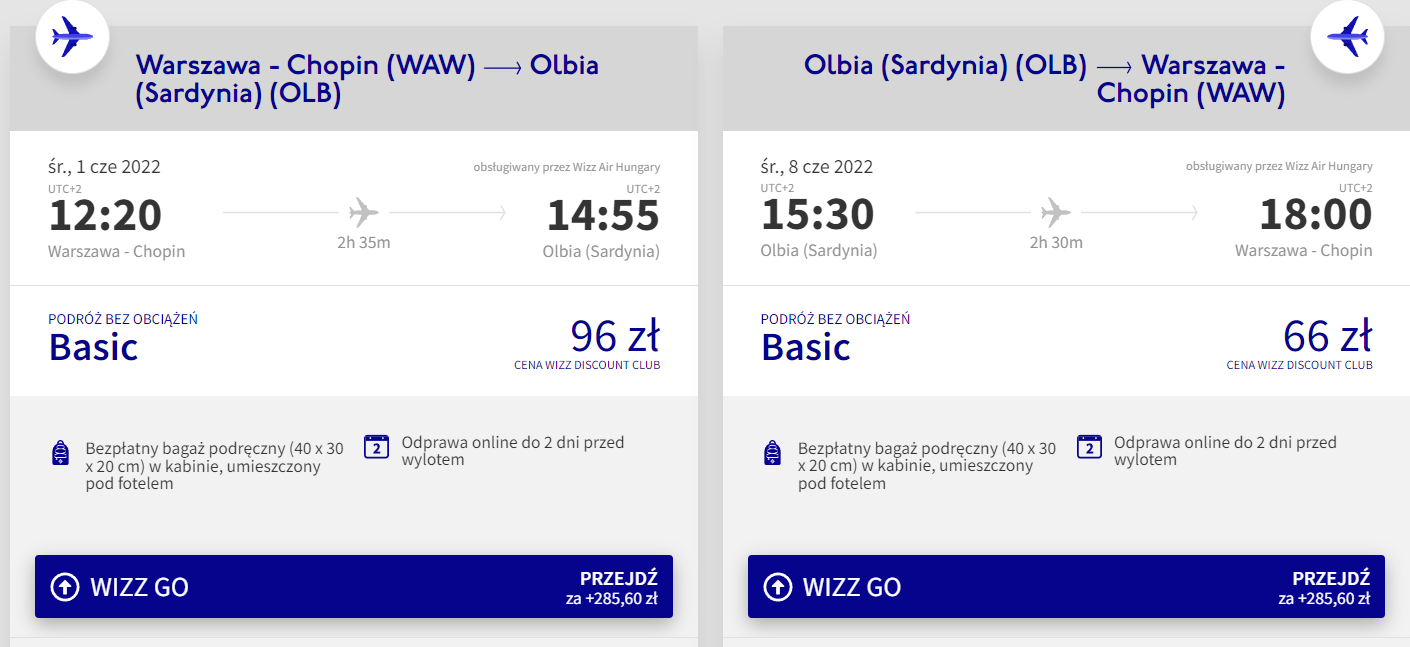The image size is (1410, 647).
Task: Click the calendar check-in icon in the outbound card
Action: [x=376, y=446]
